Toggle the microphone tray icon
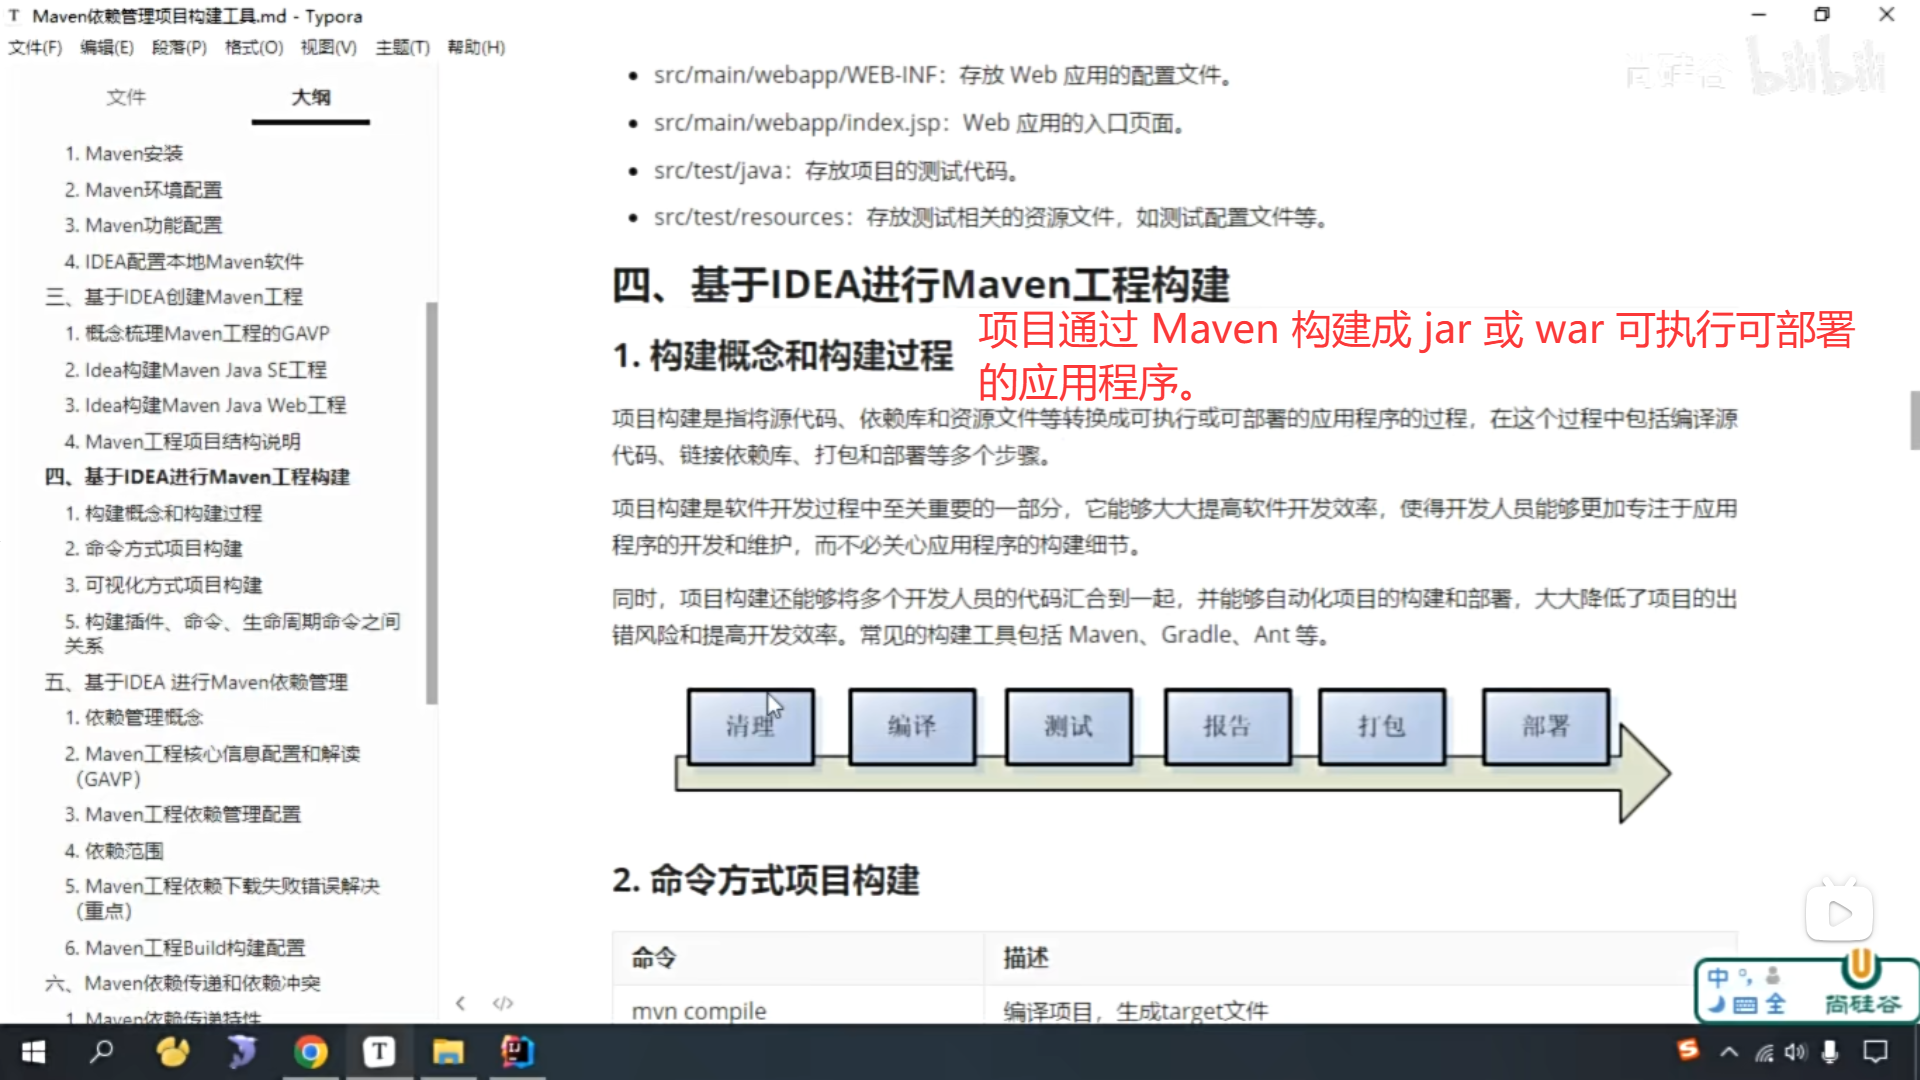This screenshot has height=1080, width=1920. click(1830, 1052)
